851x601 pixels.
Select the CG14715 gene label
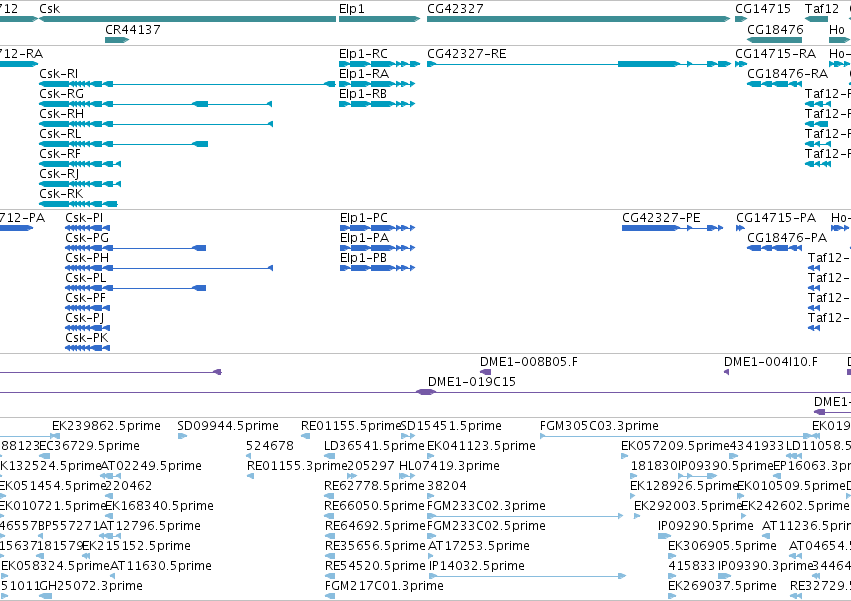point(763,9)
